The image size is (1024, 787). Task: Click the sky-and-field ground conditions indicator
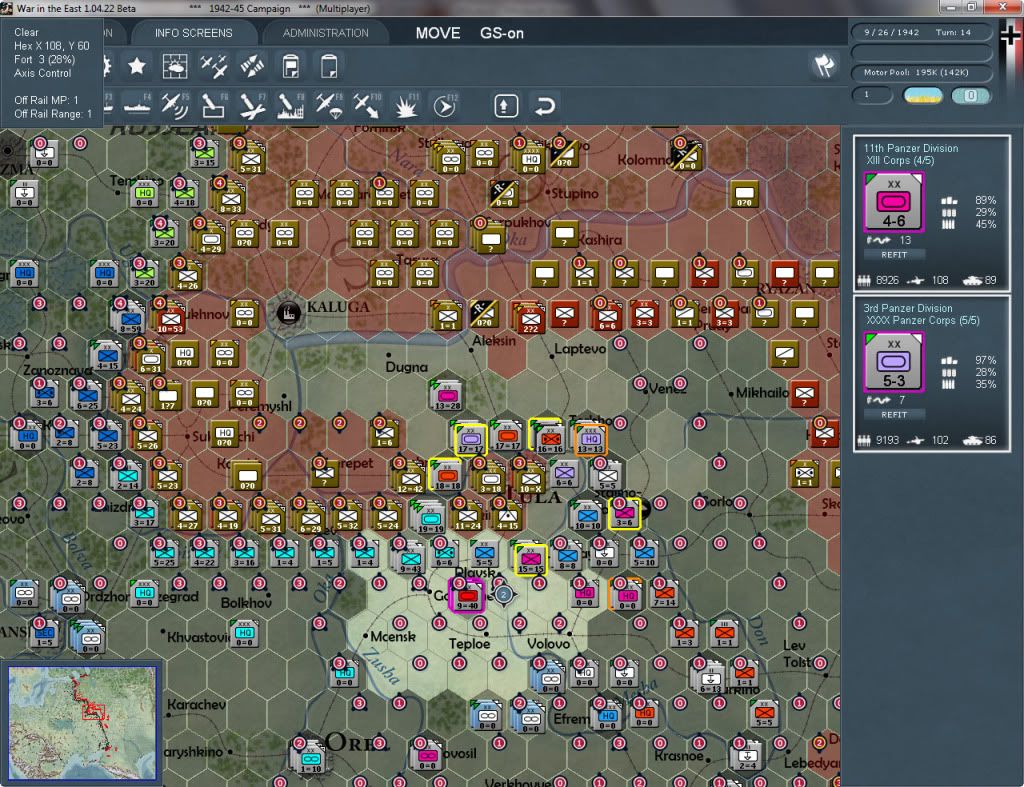point(922,95)
